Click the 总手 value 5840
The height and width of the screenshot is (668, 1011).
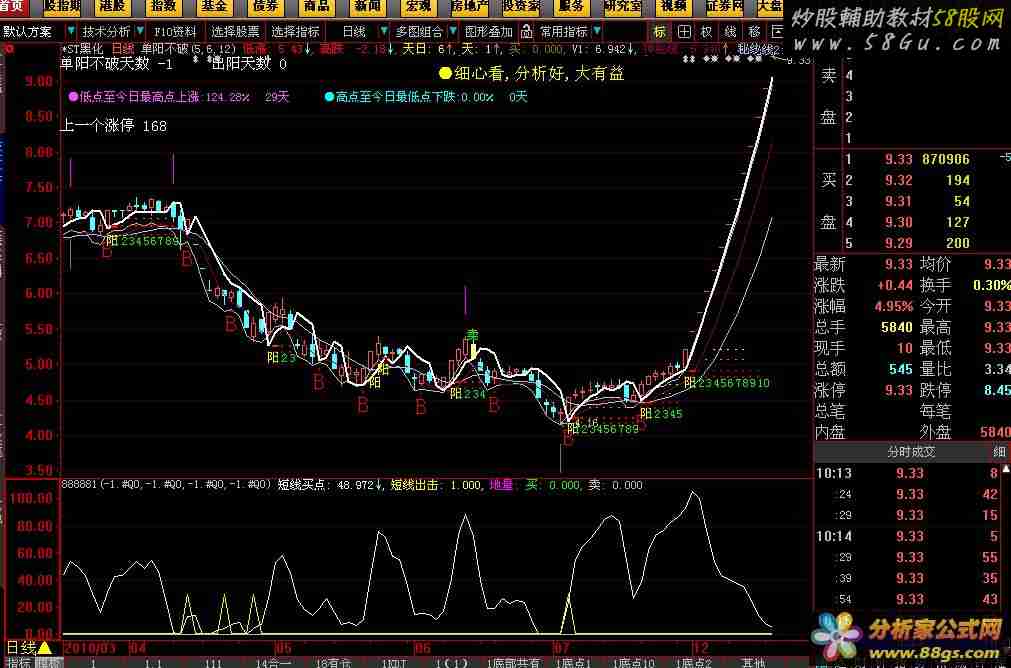897,328
